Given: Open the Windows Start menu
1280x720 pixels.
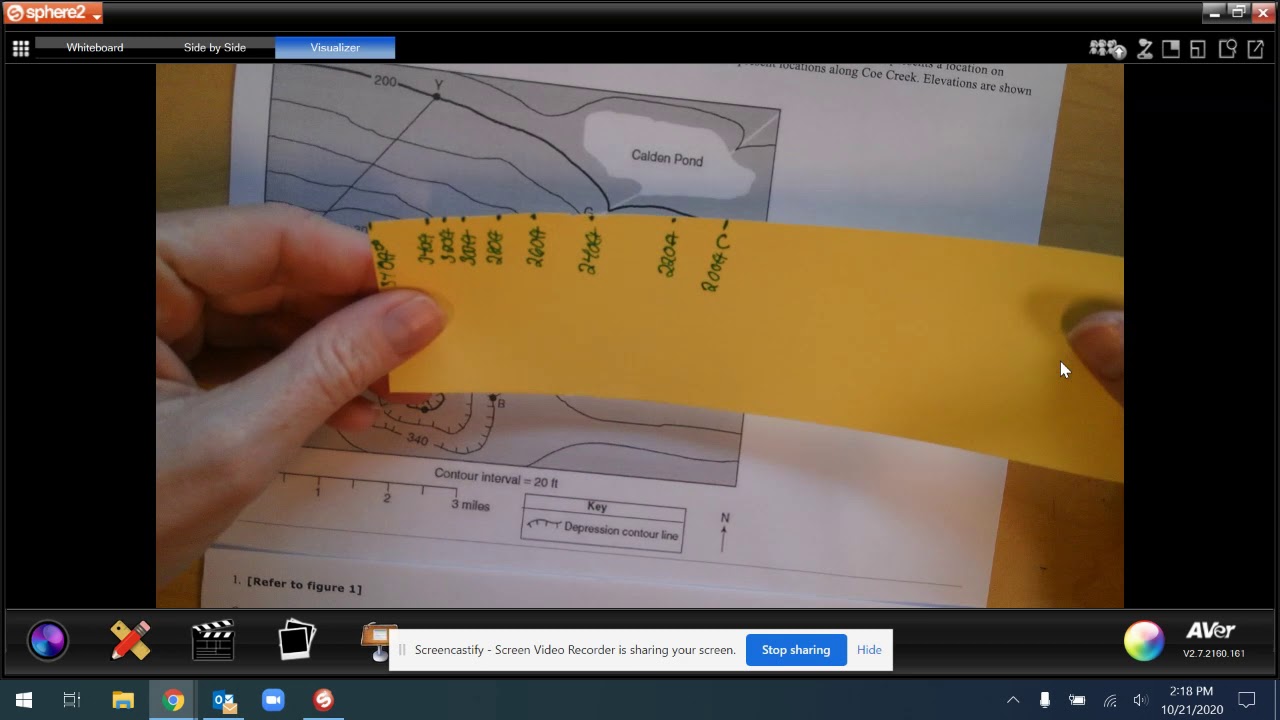Looking at the screenshot, I should [x=24, y=700].
